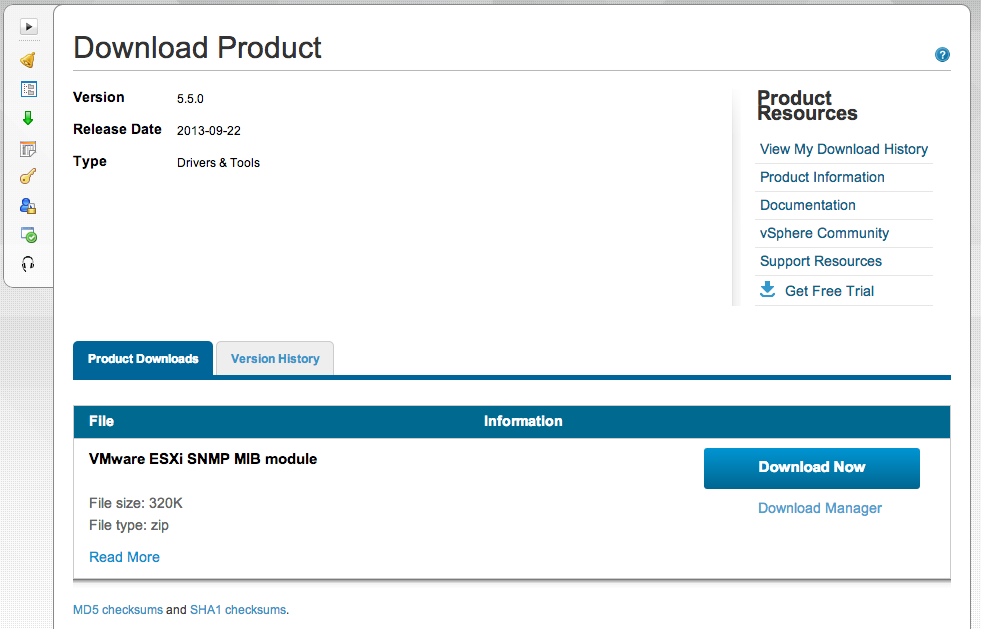This screenshot has width=981, height=629.
Task: Click the gold key license icon
Action: [28, 176]
